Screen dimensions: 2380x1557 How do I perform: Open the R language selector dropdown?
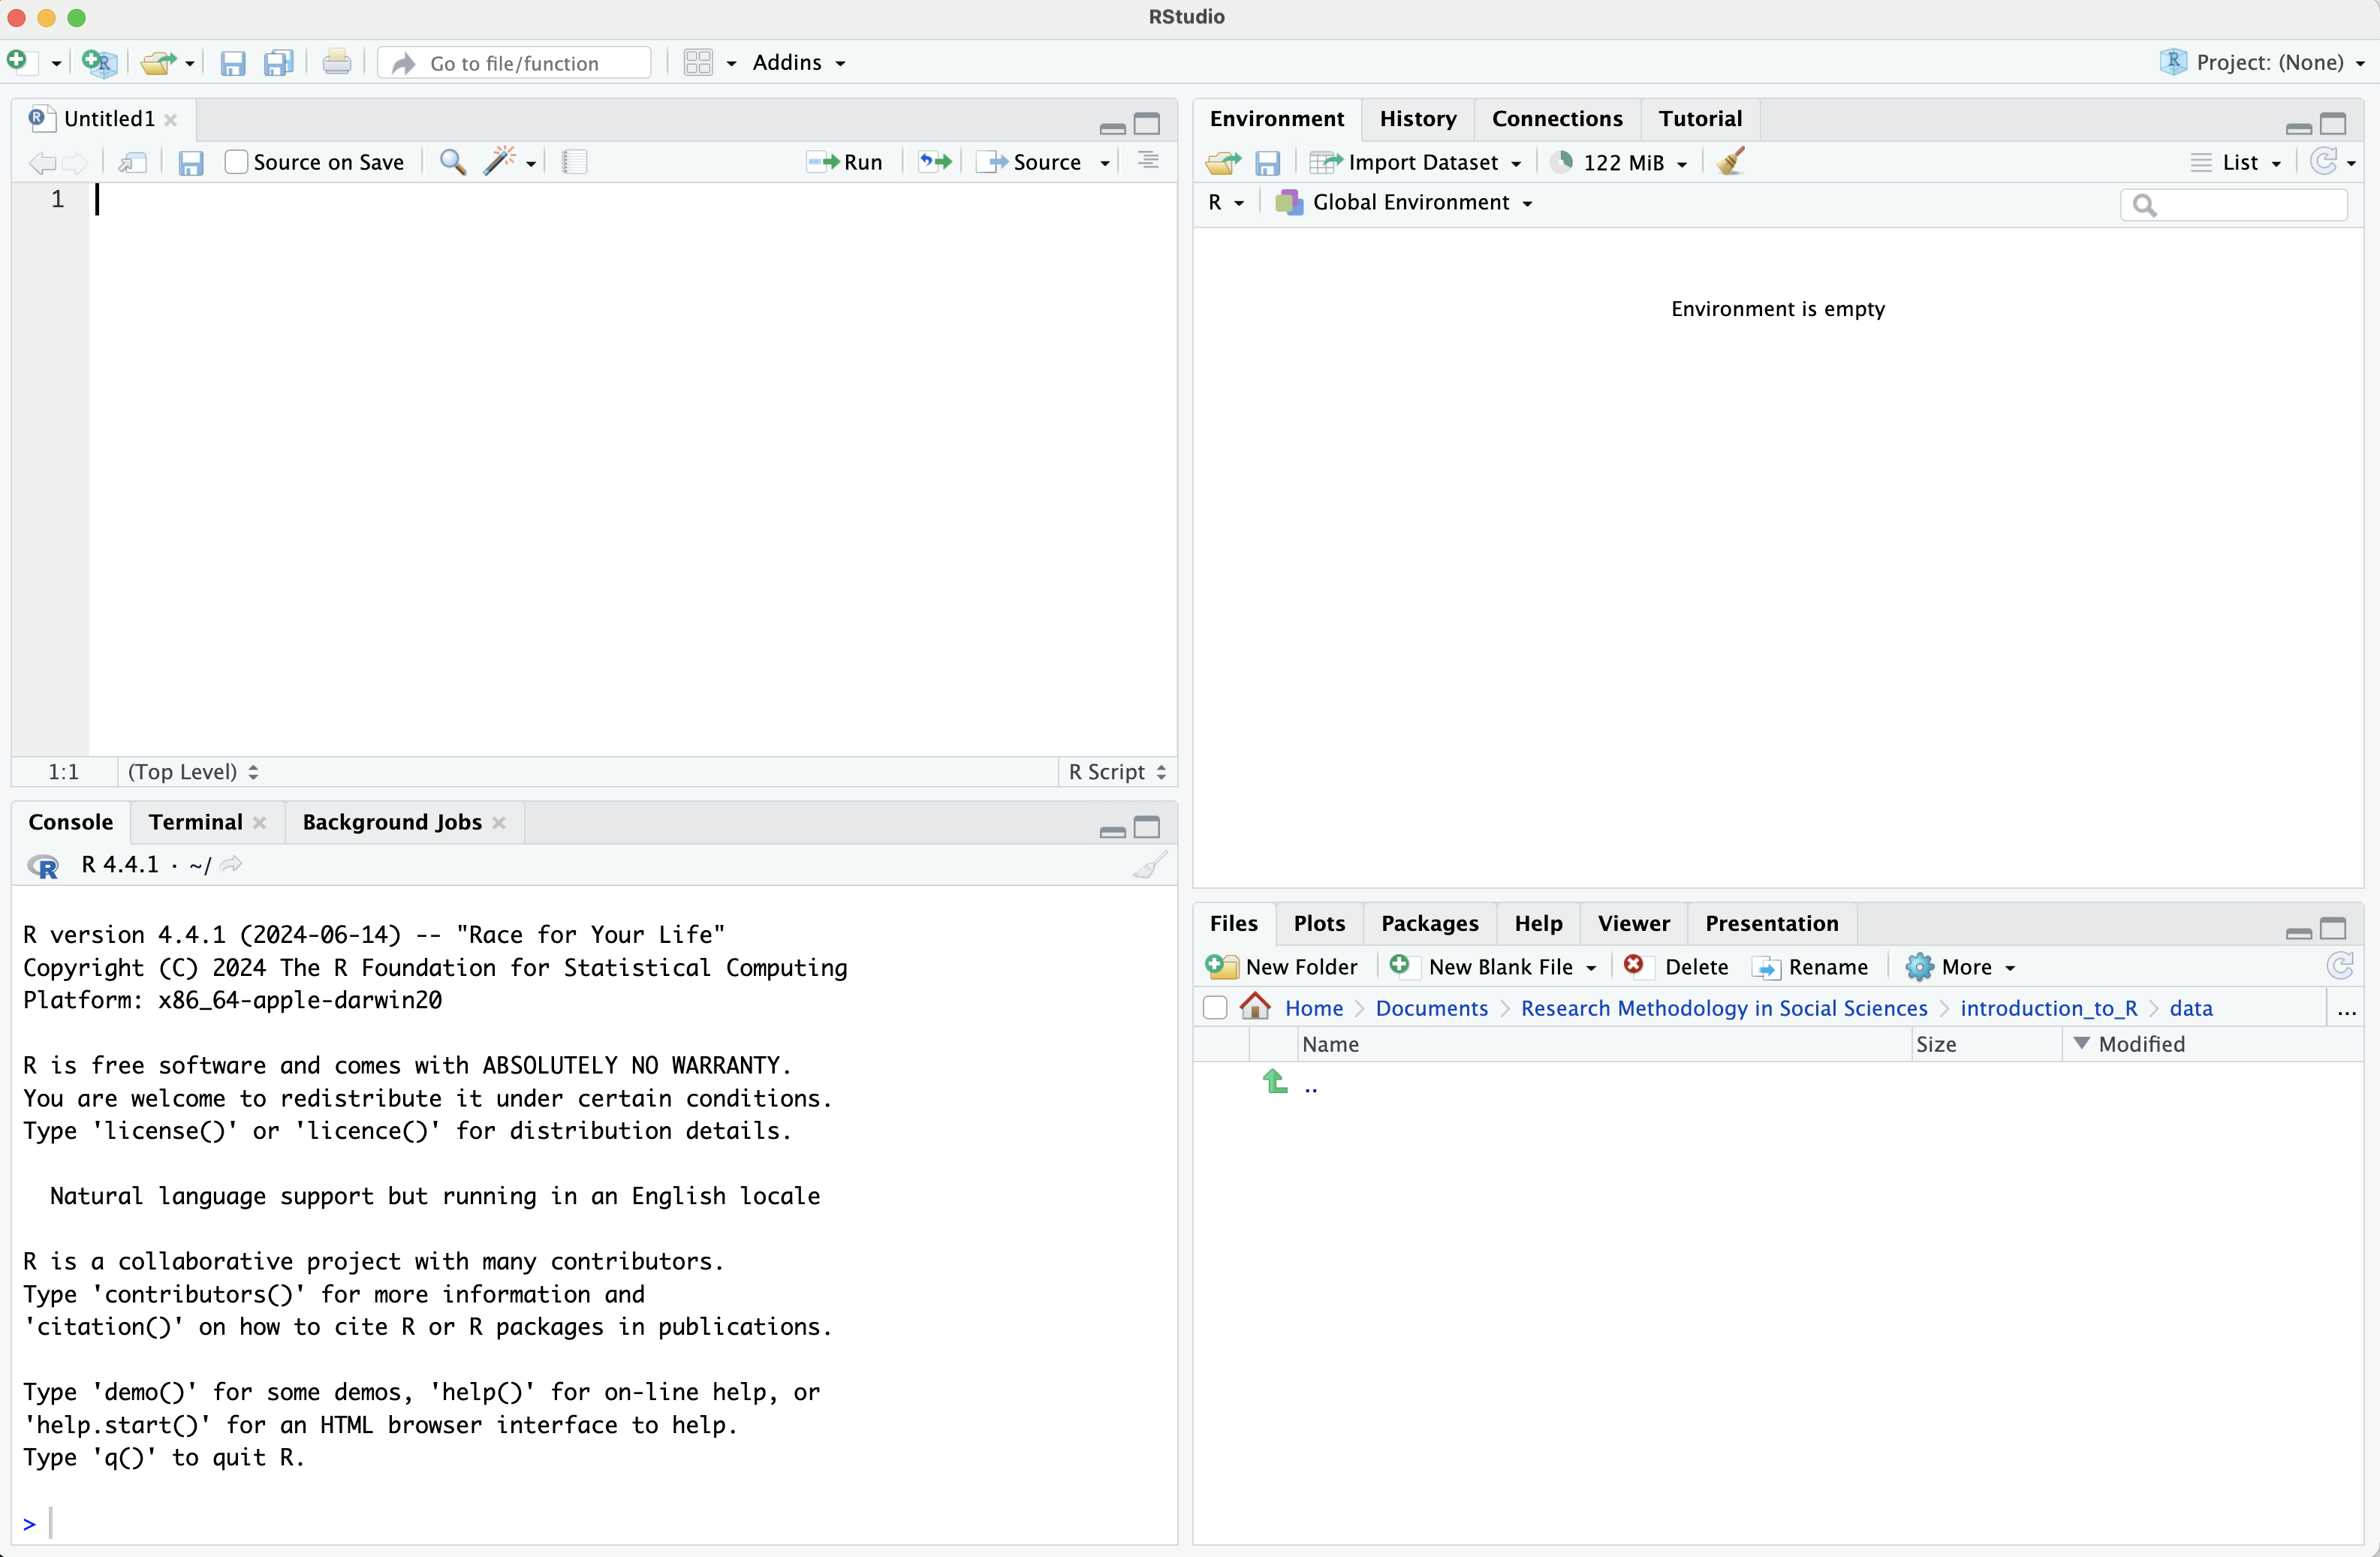pyautogui.click(x=1226, y=202)
